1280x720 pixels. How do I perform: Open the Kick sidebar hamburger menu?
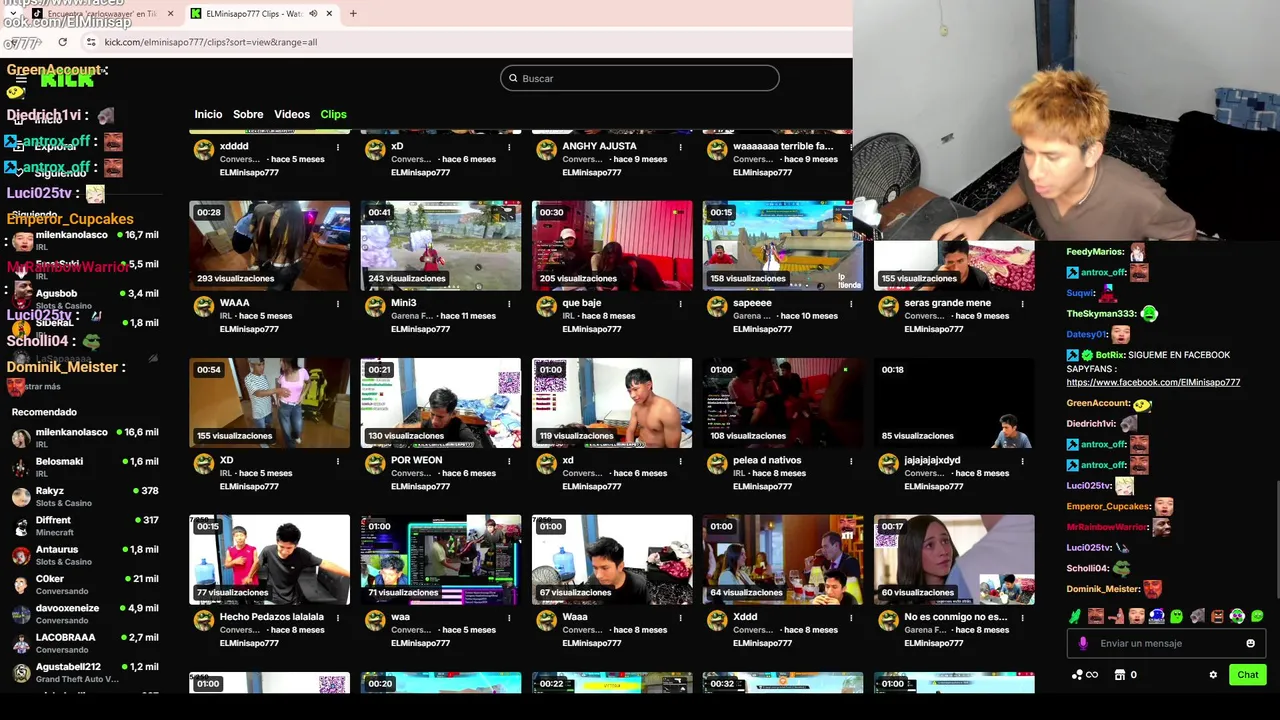tap(20, 80)
